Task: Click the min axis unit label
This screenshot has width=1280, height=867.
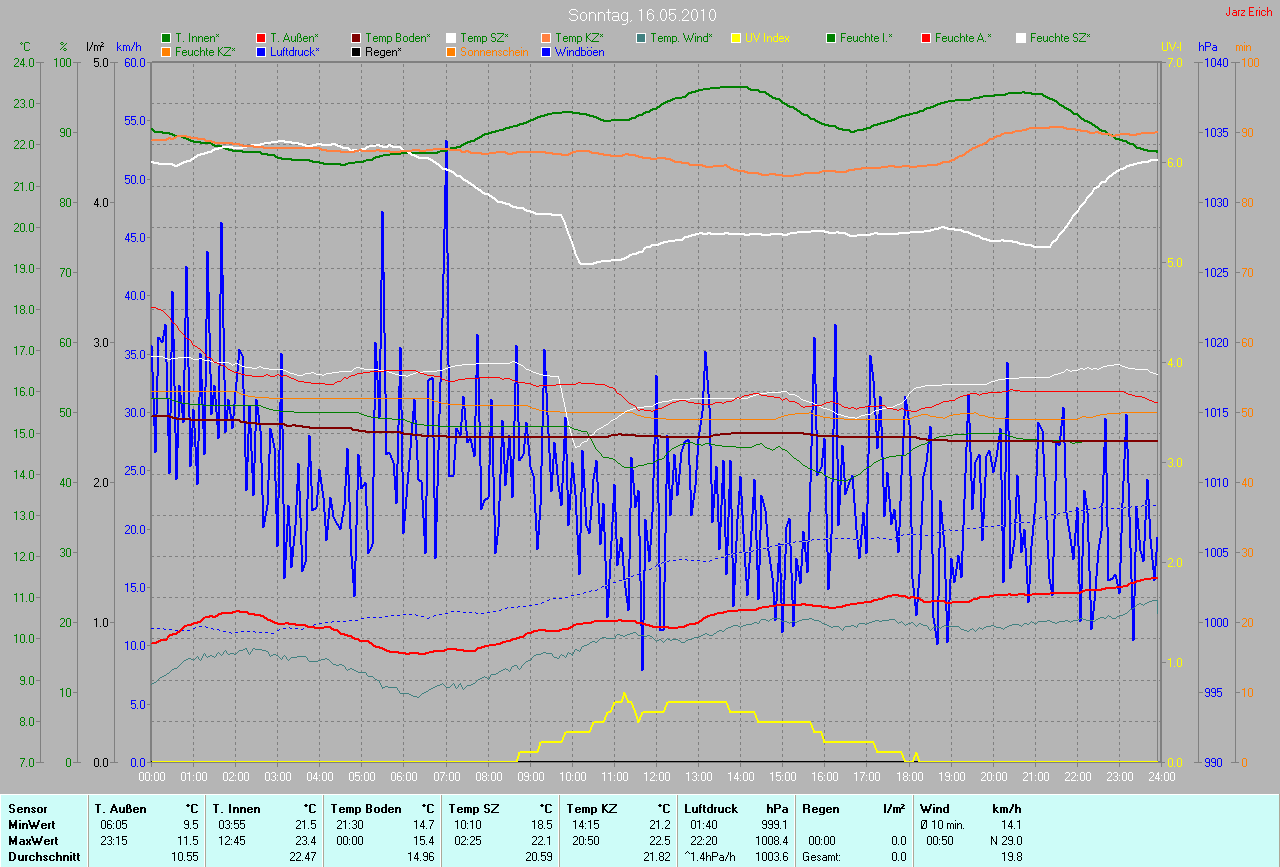Action: (1243, 47)
